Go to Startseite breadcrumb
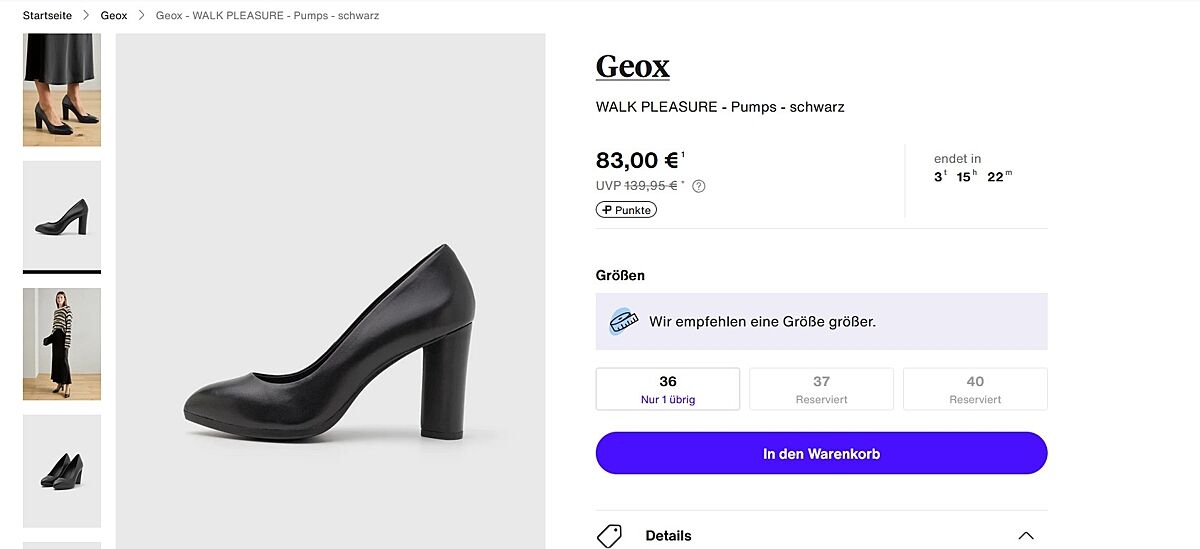Image resolution: width=1200 pixels, height=549 pixels. pyautogui.click(x=47, y=16)
